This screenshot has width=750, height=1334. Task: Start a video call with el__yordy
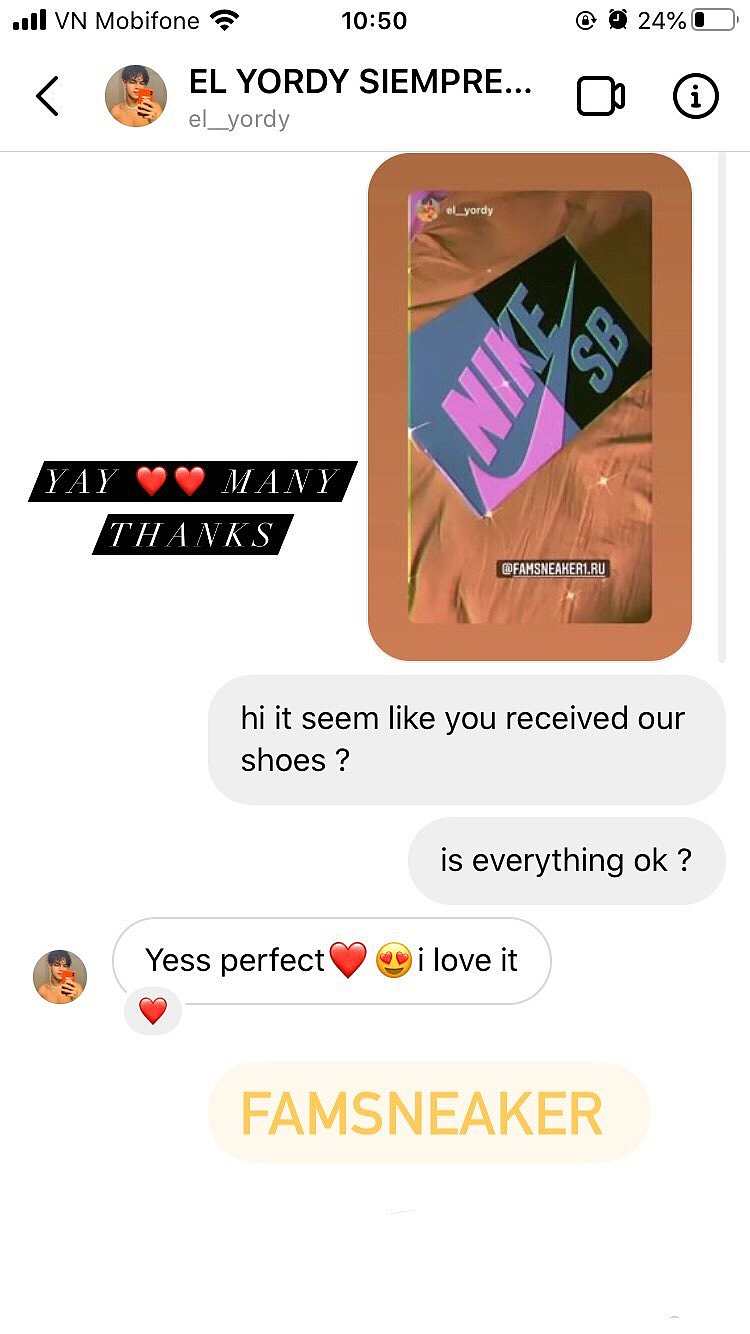[600, 96]
